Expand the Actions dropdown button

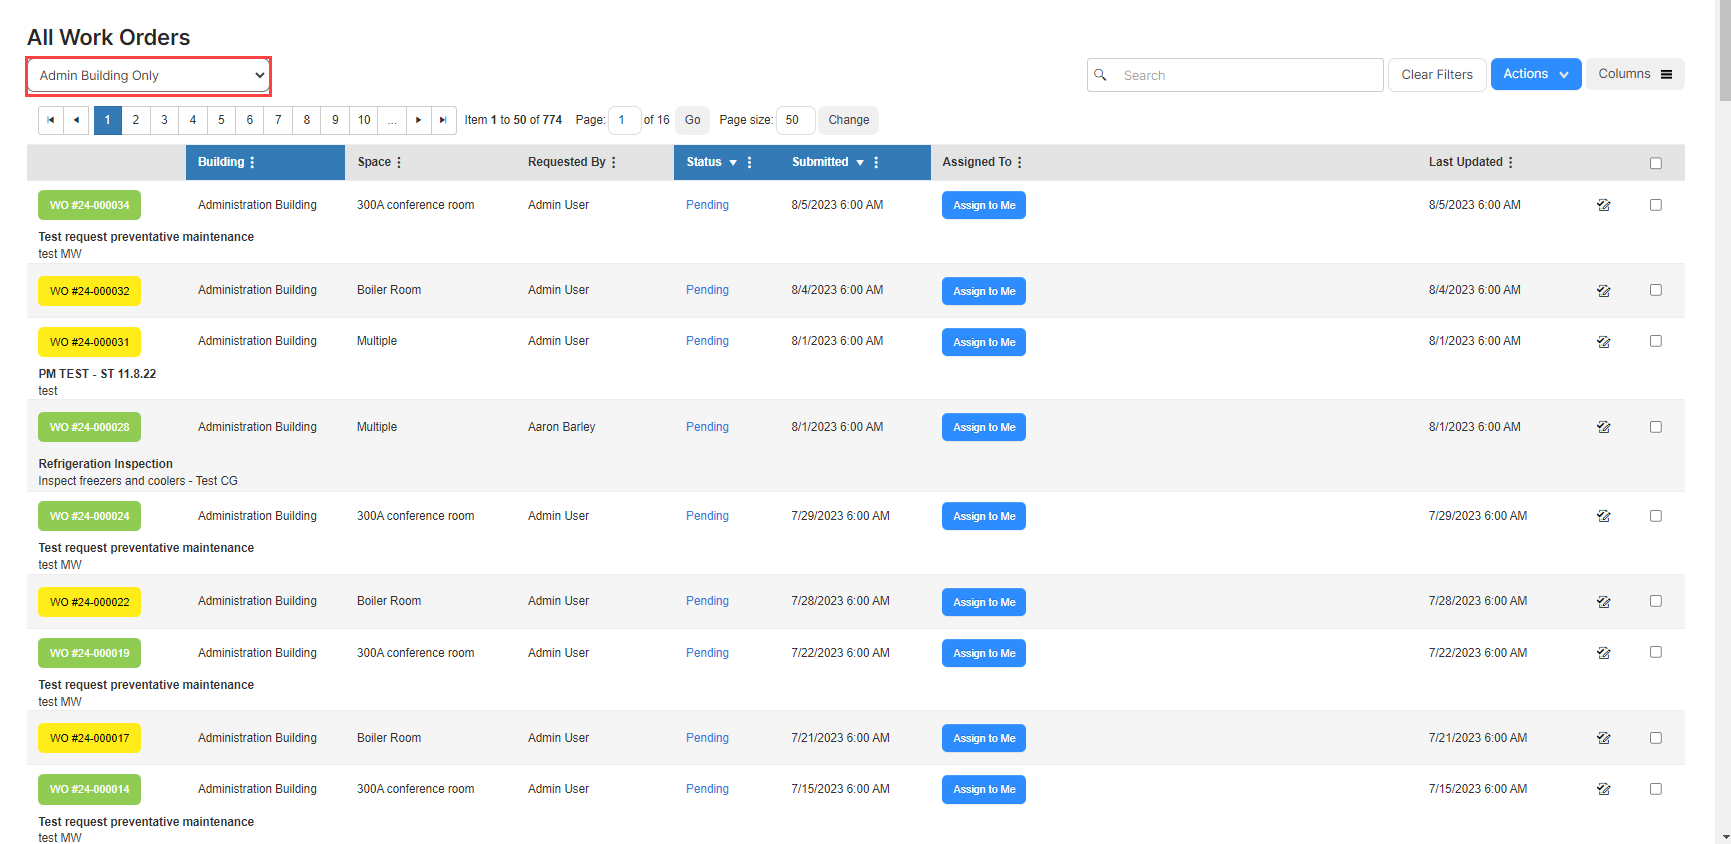1536,74
